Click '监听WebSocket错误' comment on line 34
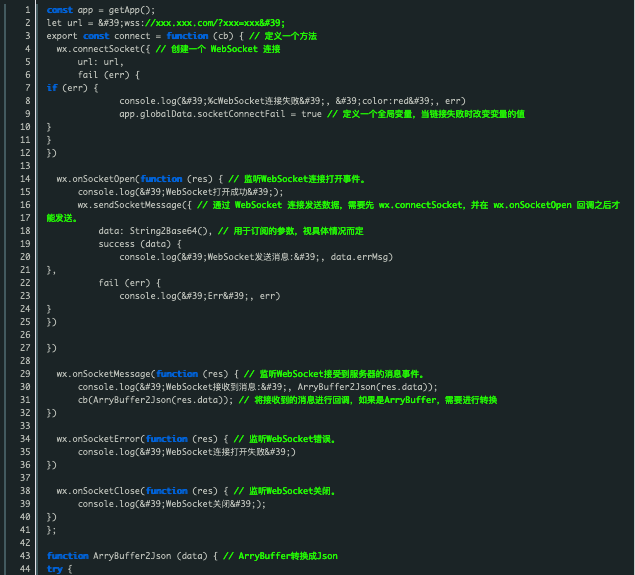 292,439
